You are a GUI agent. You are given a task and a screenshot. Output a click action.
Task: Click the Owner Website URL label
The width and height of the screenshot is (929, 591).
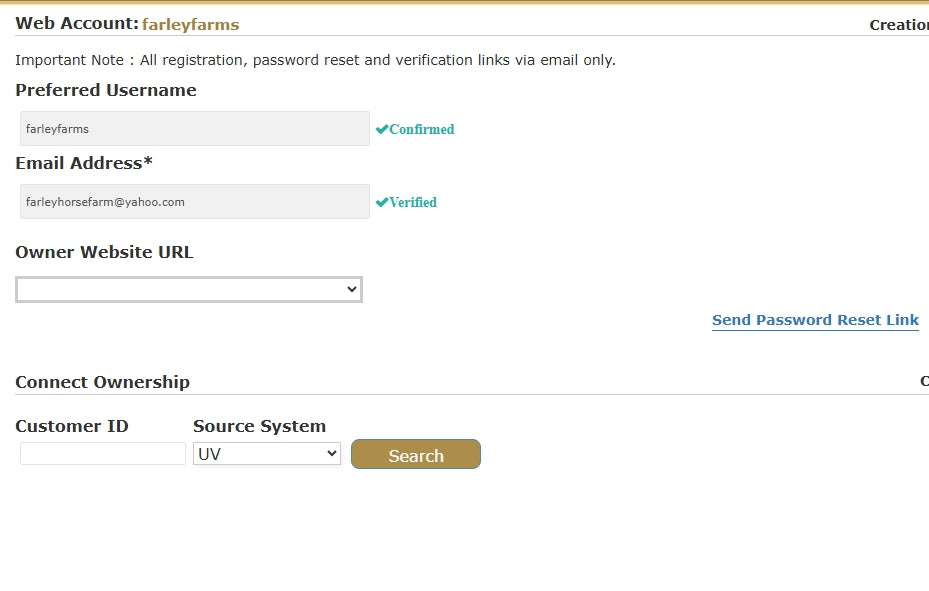pyautogui.click(x=104, y=252)
